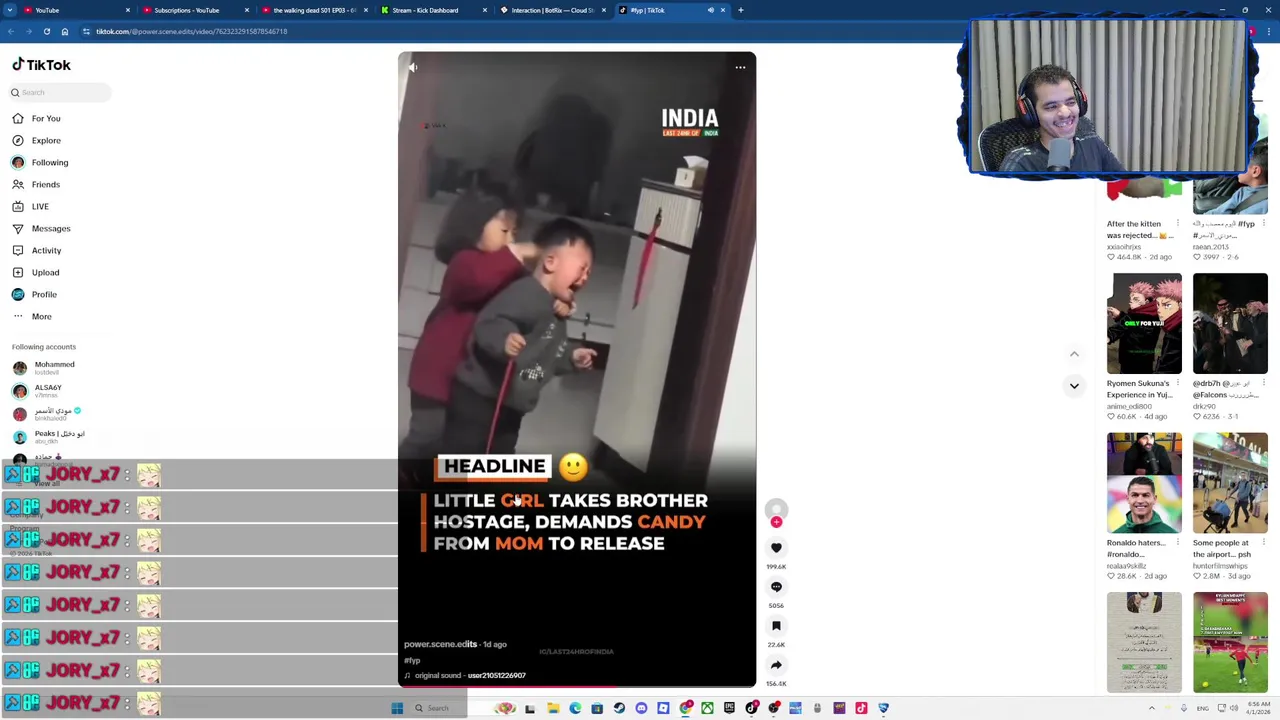Switch ENG input language in tray

click(1203, 708)
